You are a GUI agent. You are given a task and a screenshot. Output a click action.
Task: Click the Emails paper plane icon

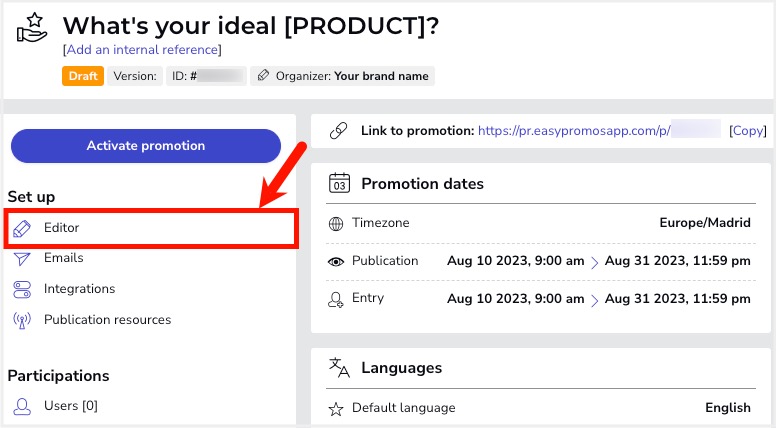[22, 259]
